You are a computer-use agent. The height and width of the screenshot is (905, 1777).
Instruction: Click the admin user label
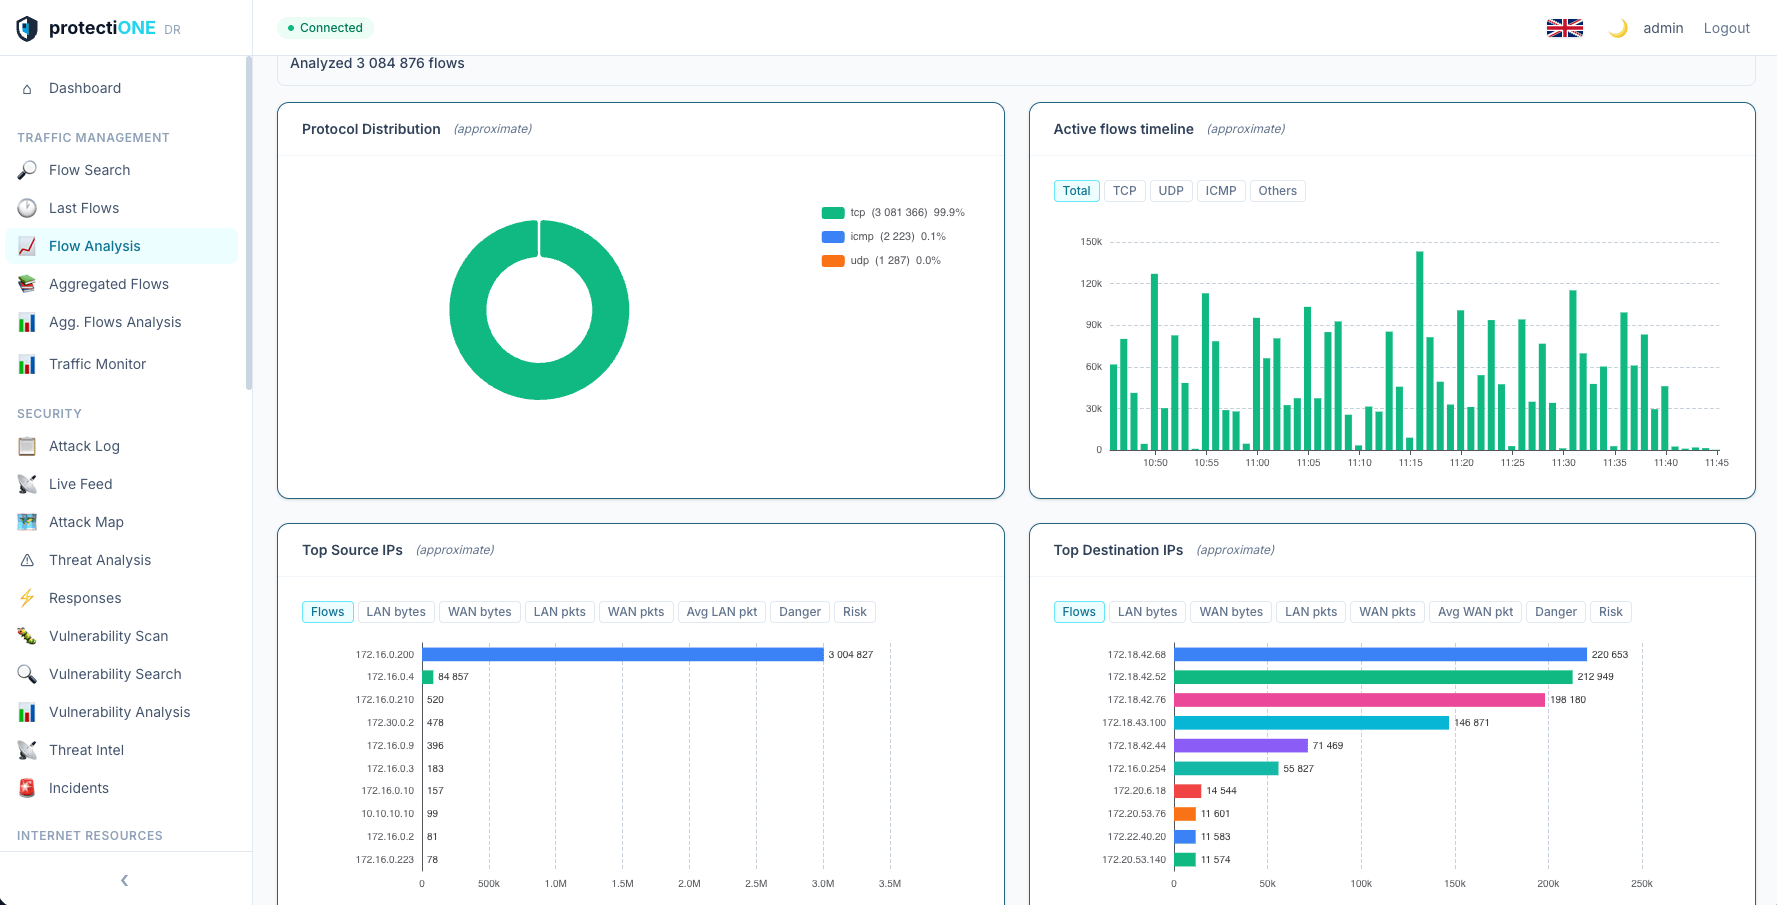tap(1663, 28)
